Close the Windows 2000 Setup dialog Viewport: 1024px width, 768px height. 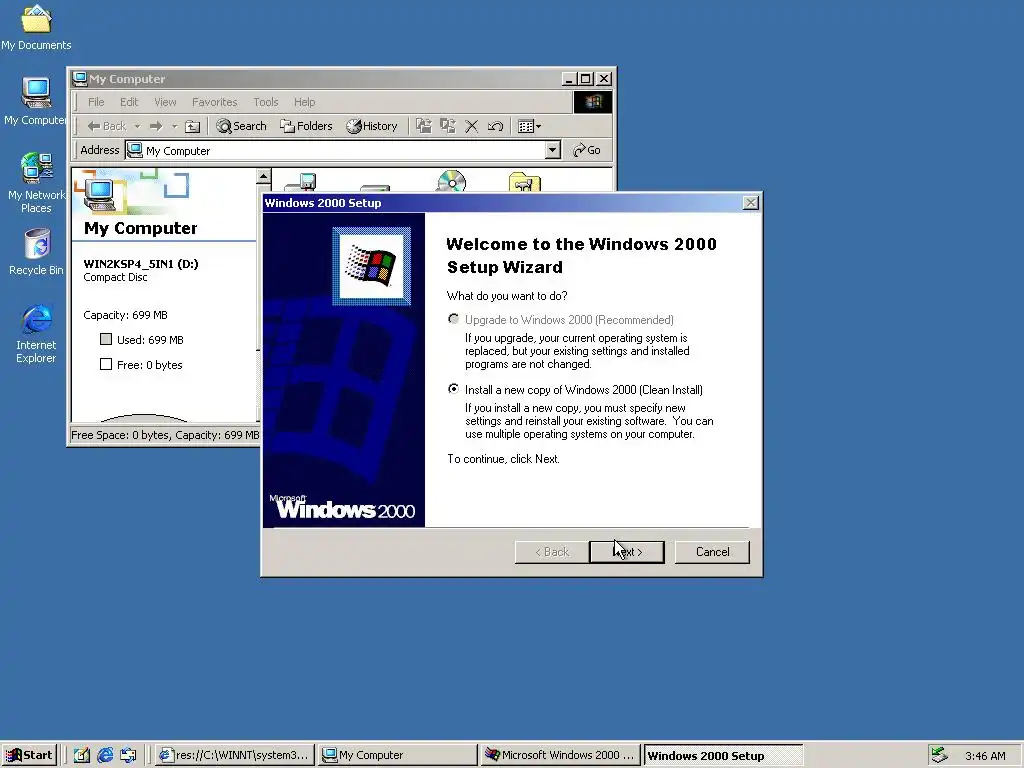tap(751, 203)
